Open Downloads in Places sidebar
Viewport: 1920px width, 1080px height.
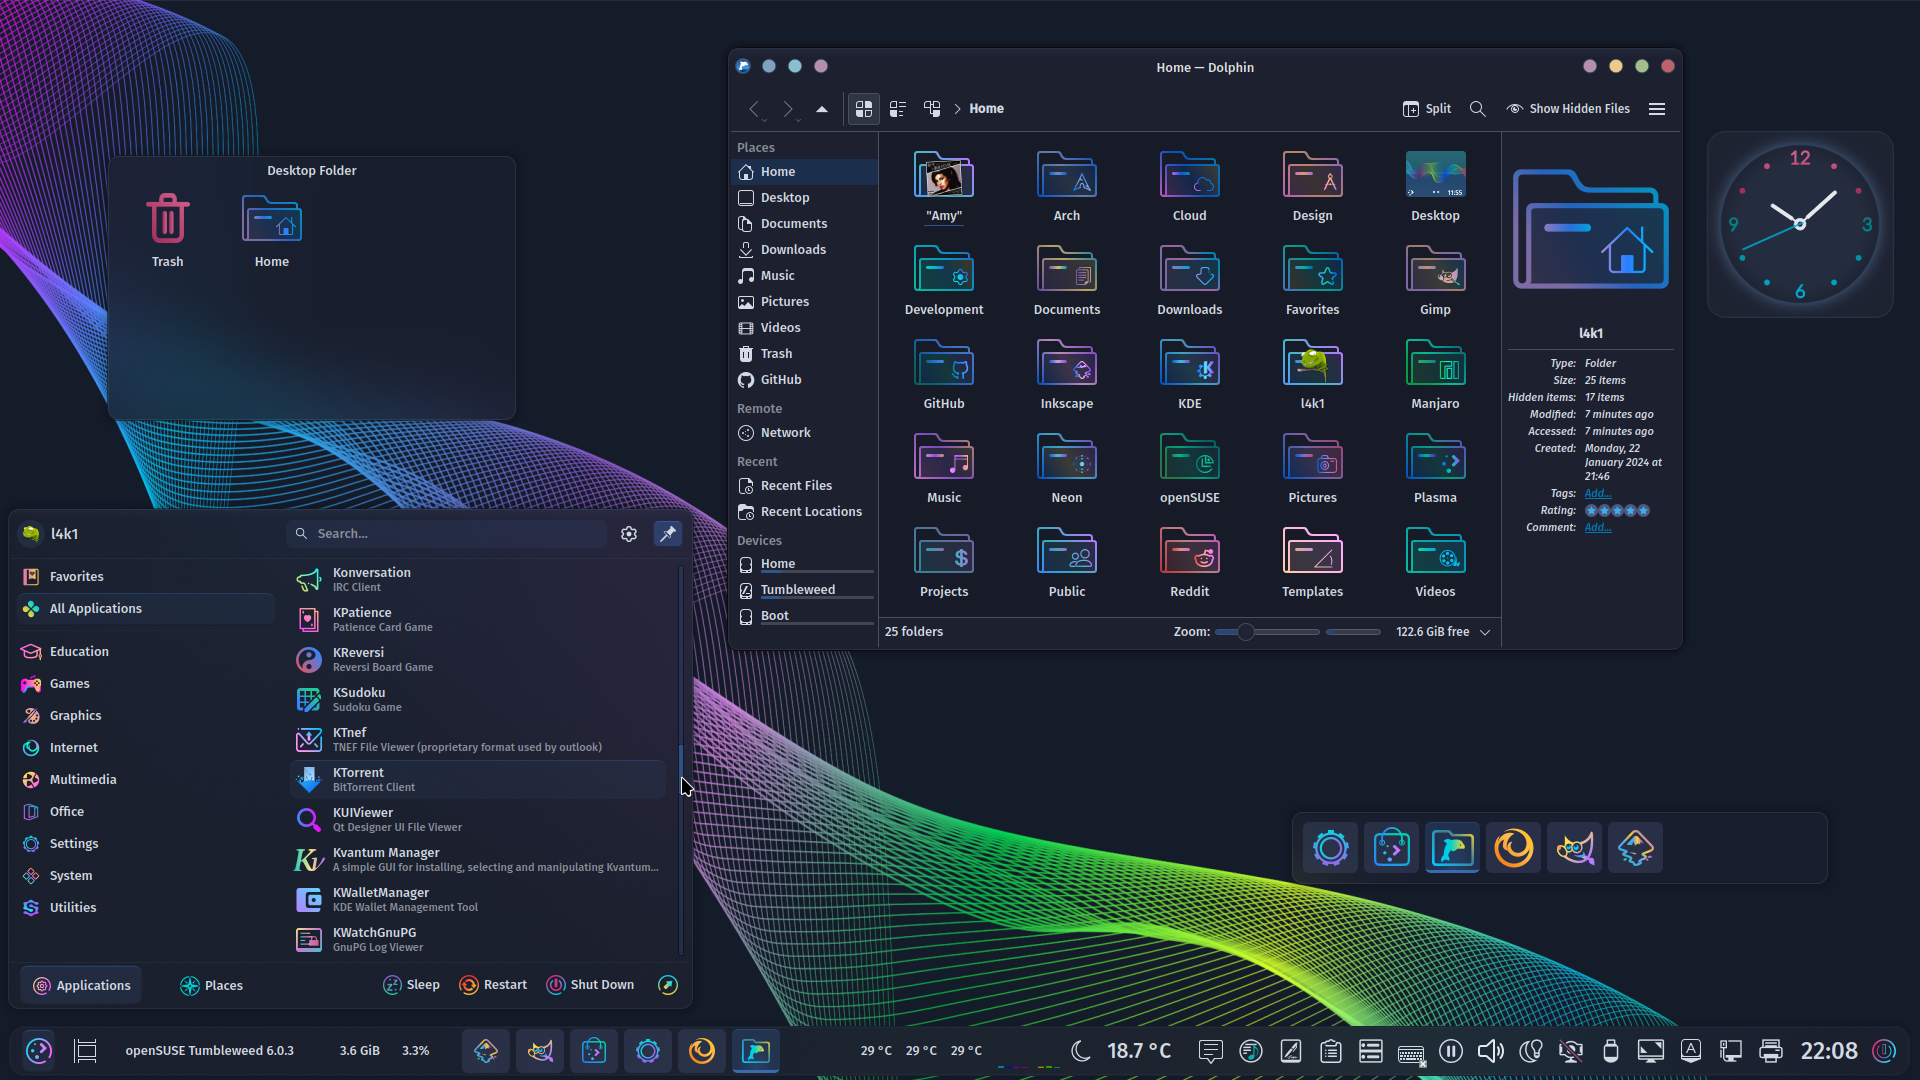[804, 250]
